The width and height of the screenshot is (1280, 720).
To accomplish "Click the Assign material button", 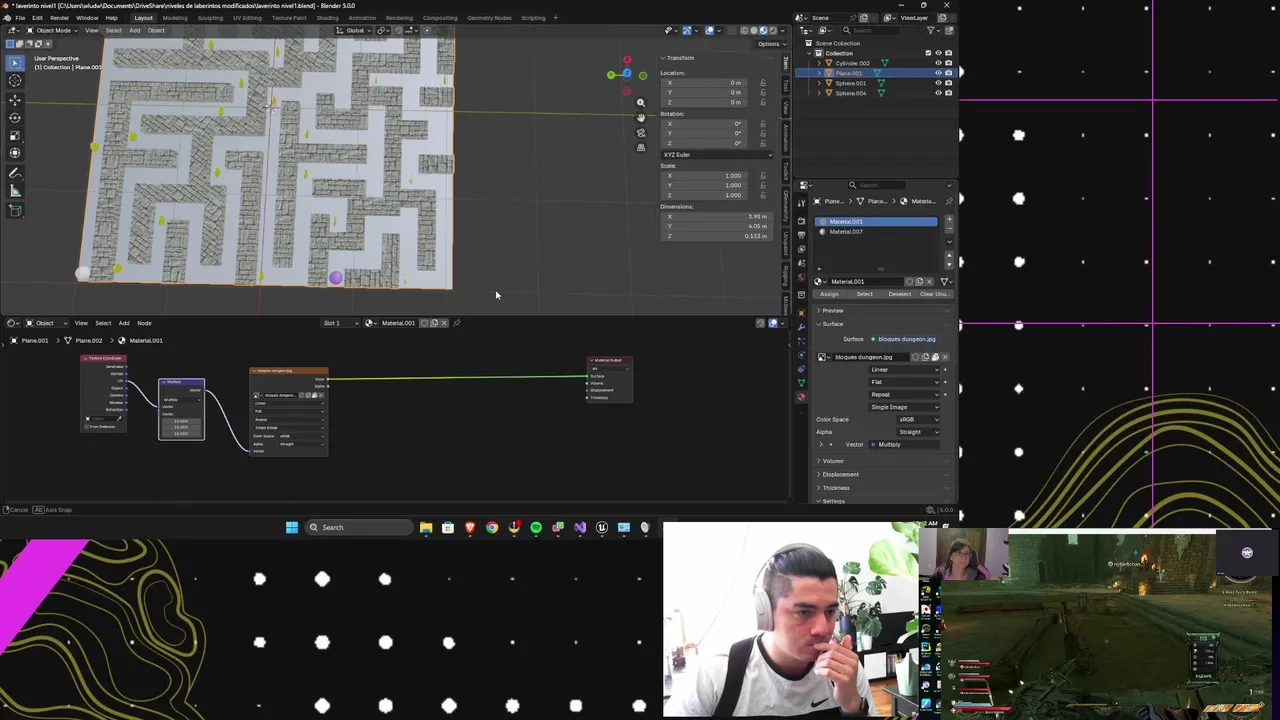I will click(x=830, y=294).
